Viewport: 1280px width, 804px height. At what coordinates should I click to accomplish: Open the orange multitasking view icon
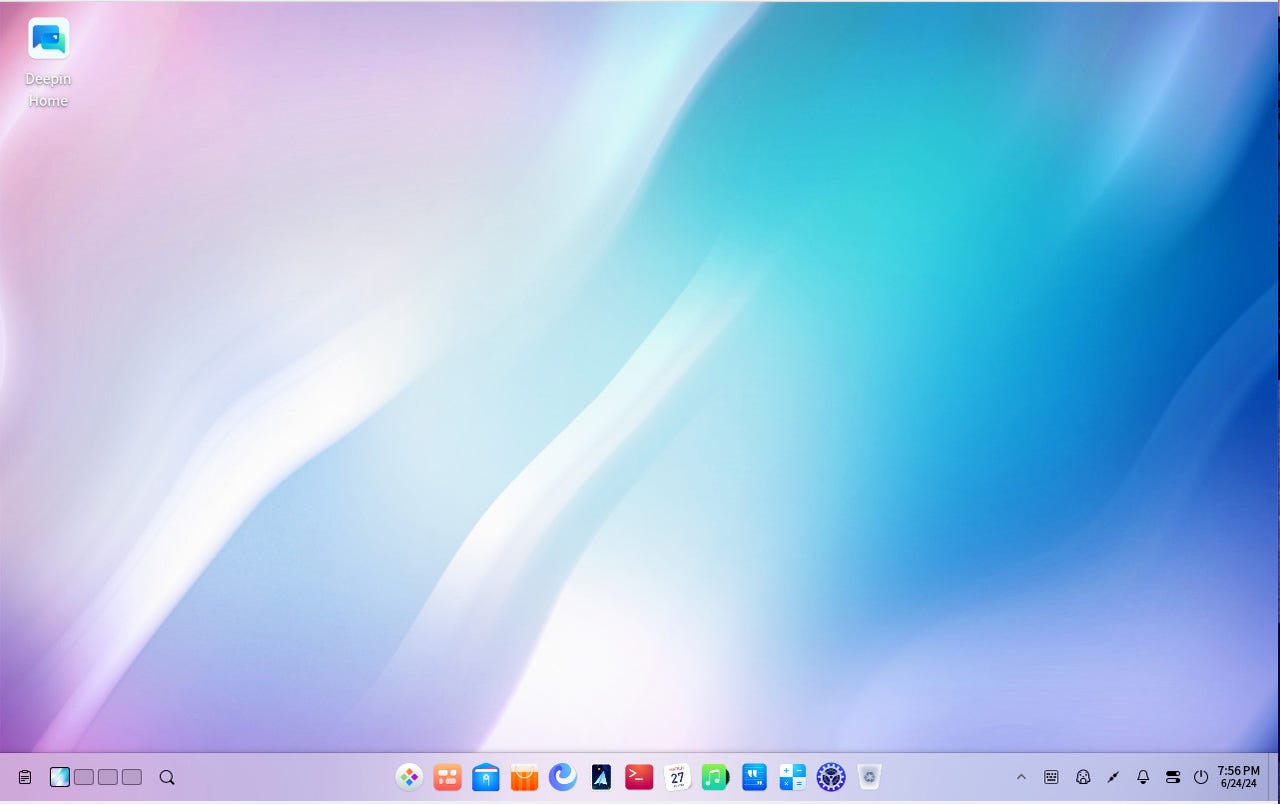[447, 777]
